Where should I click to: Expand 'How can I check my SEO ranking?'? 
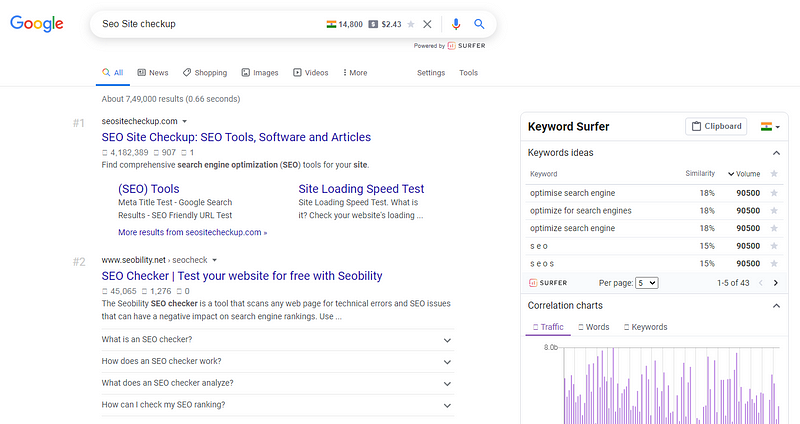pyautogui.click(x=278, y=405)
